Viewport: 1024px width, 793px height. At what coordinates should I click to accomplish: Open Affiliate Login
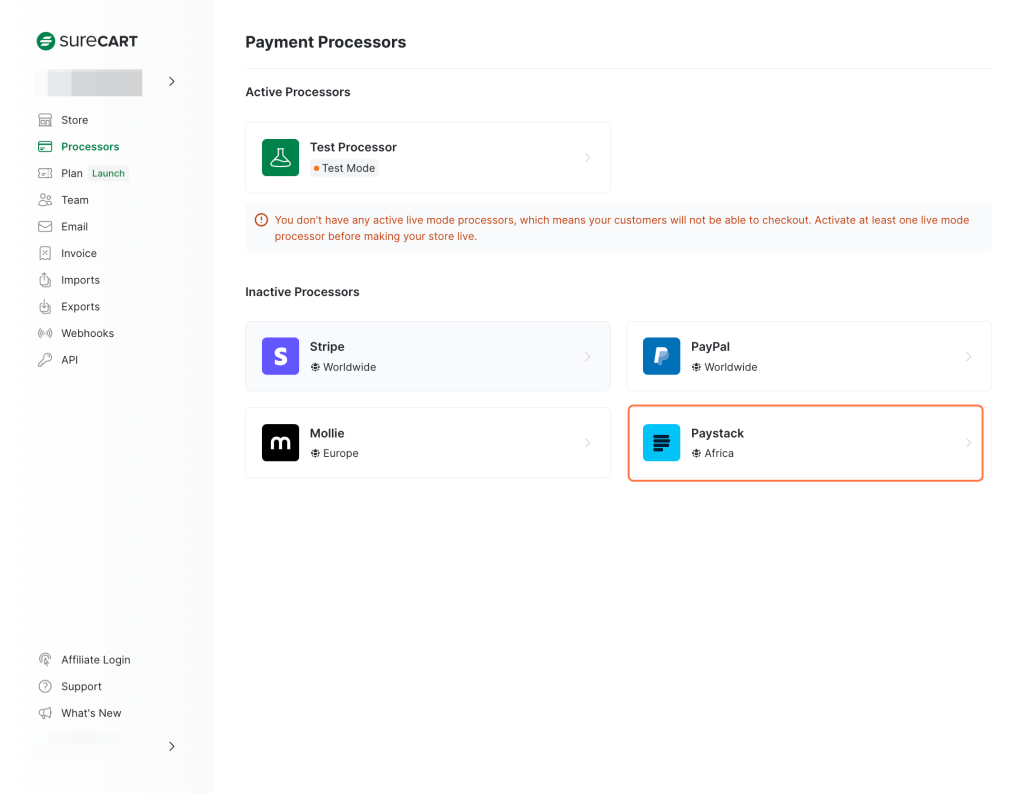(96, 659)
